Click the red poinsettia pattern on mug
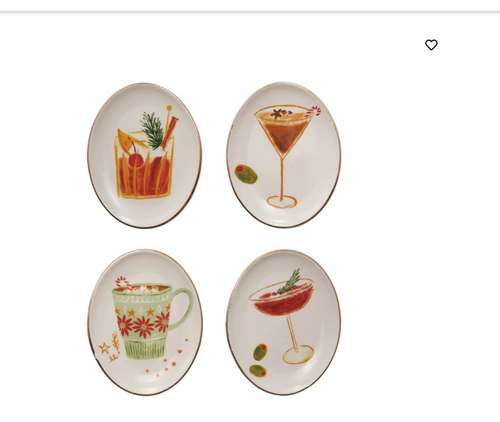 (143, 324)
